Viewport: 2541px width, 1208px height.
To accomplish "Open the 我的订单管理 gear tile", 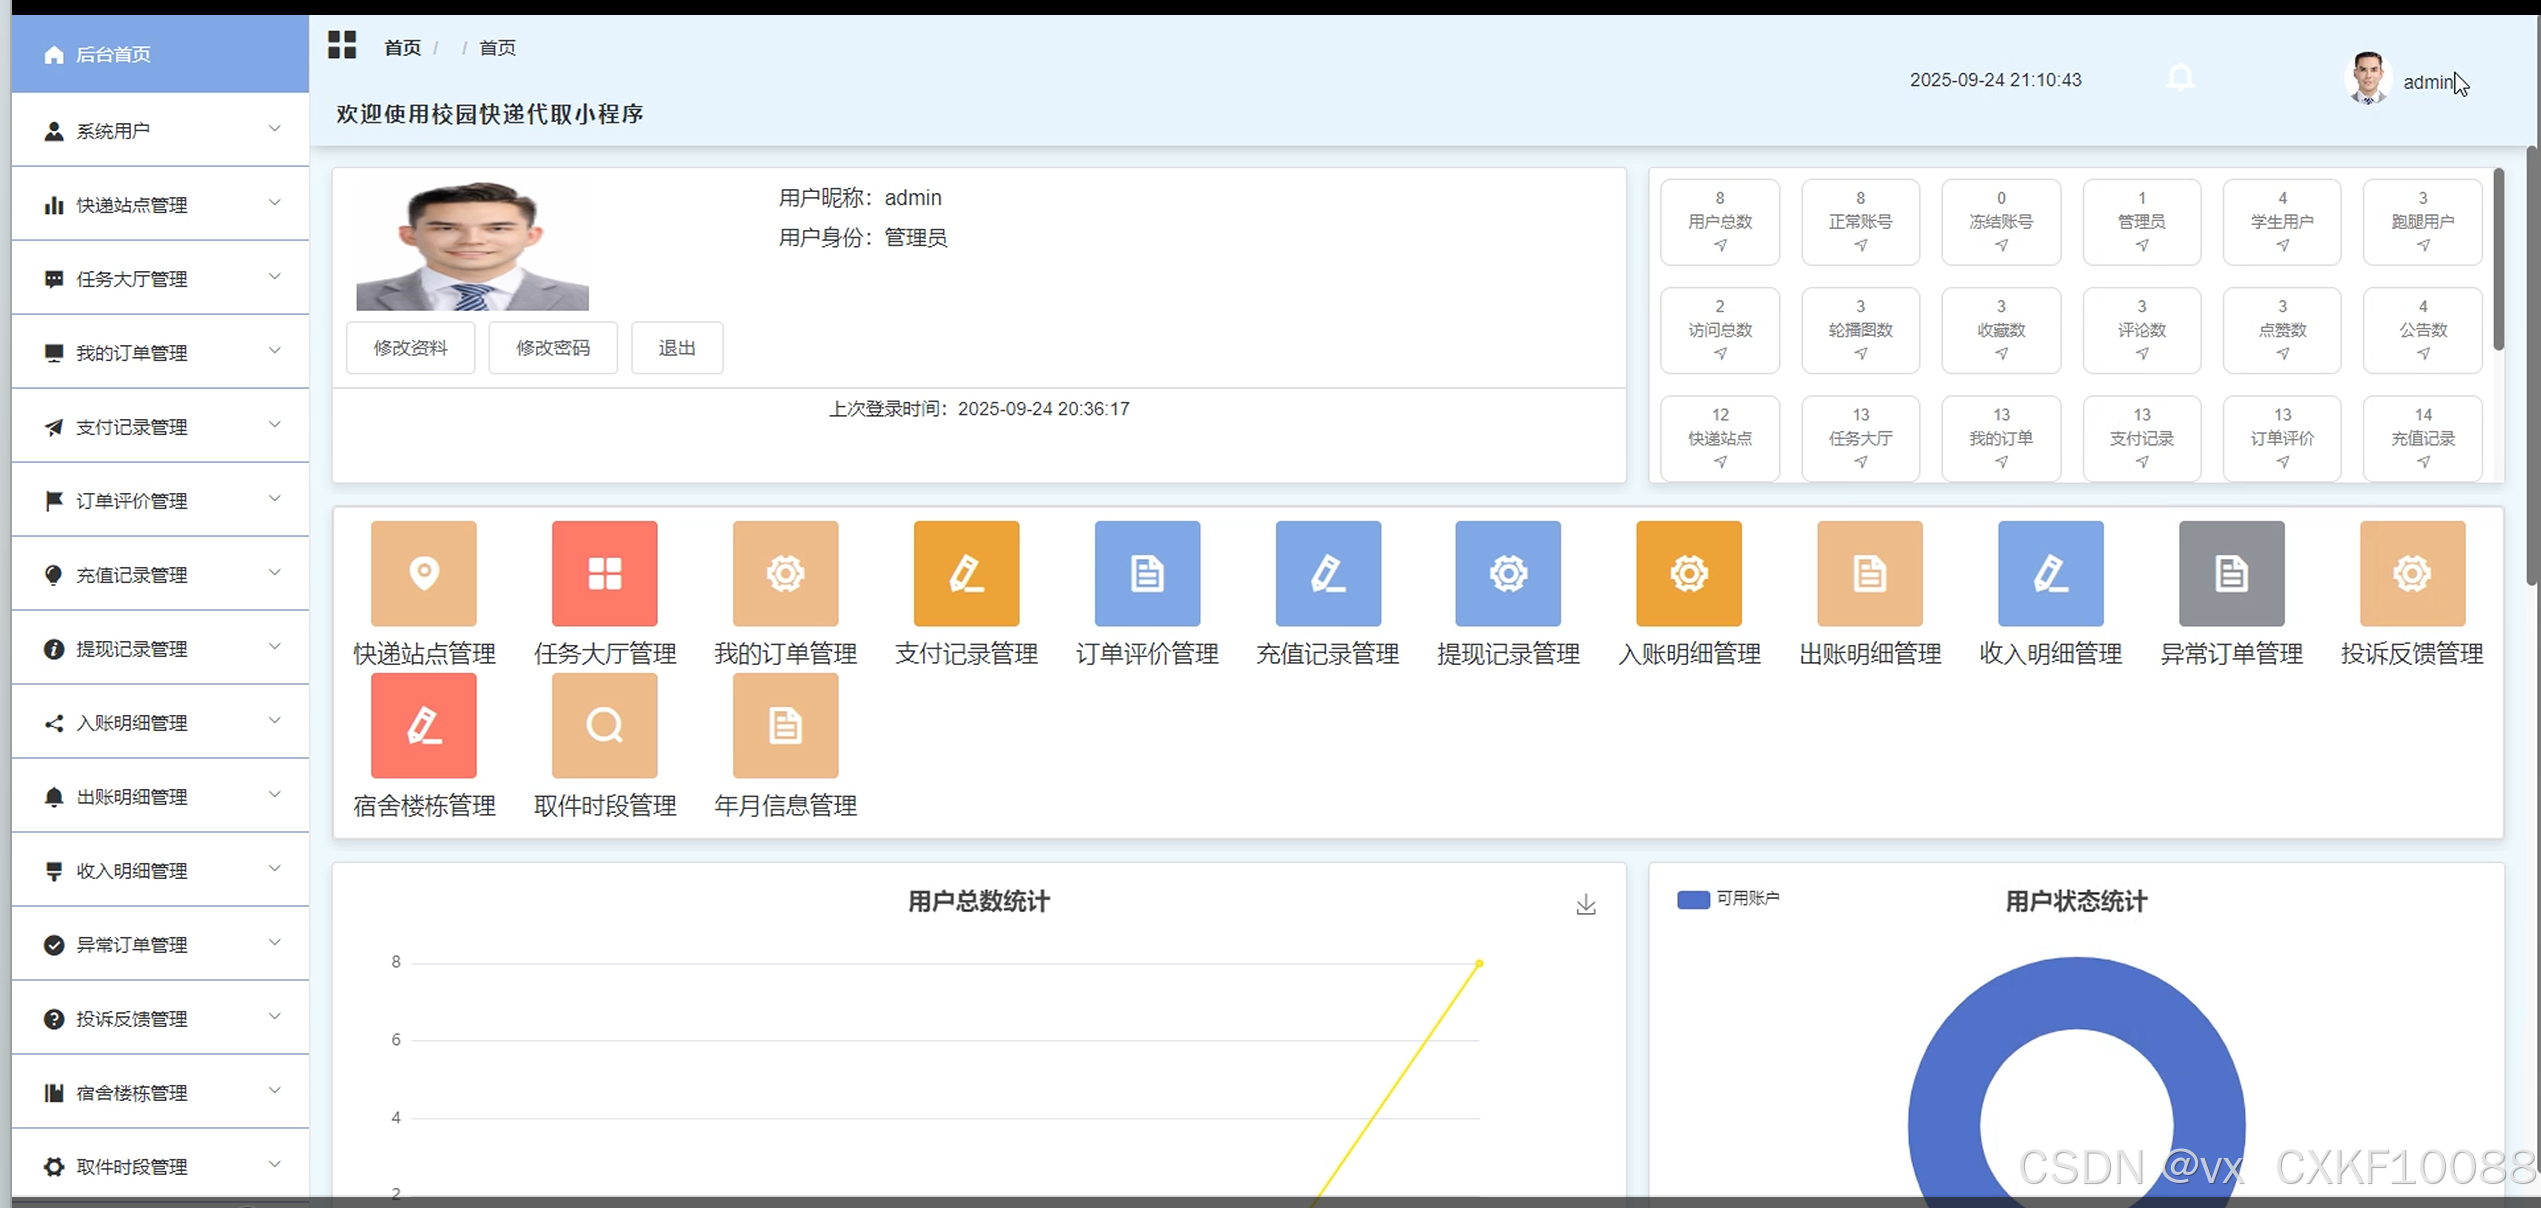I will [x=785, y=573].
